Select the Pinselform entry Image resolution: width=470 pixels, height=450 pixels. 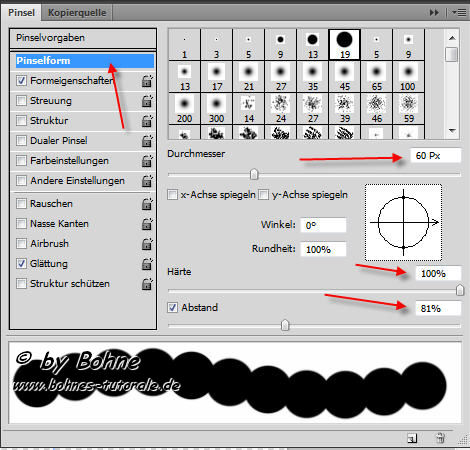[x=85, y=61]
